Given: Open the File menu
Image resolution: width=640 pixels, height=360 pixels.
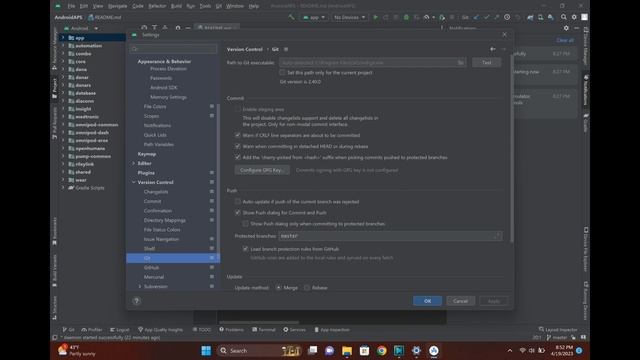Looking at the screenshot, I should pyautogui.click(x=71, y=6).
